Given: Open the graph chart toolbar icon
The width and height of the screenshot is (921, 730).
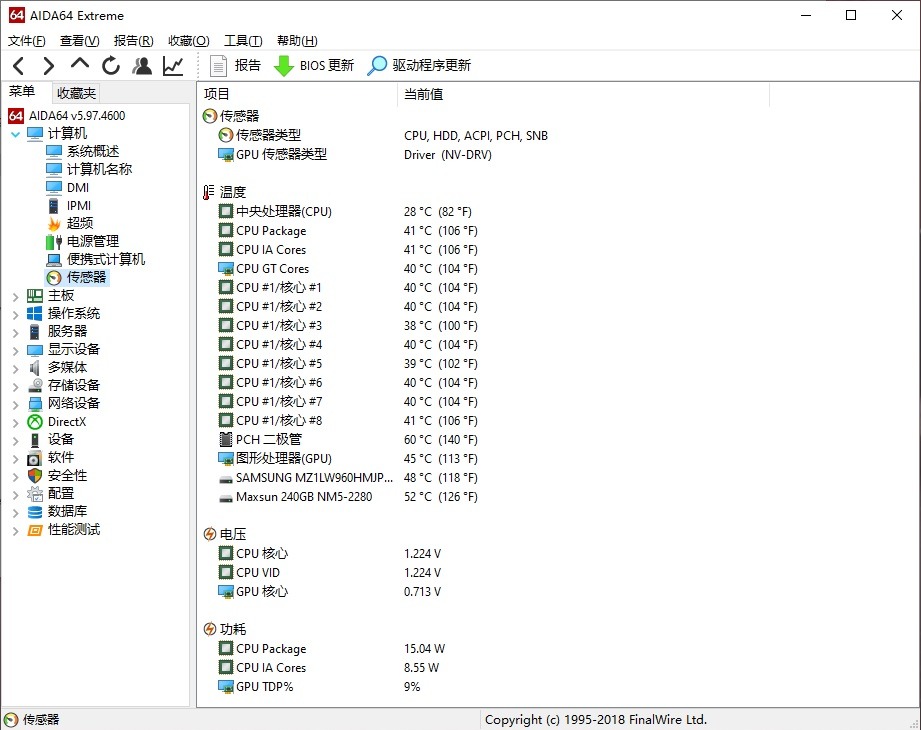Looking at the screenshot, I should (x=173, y=66).
